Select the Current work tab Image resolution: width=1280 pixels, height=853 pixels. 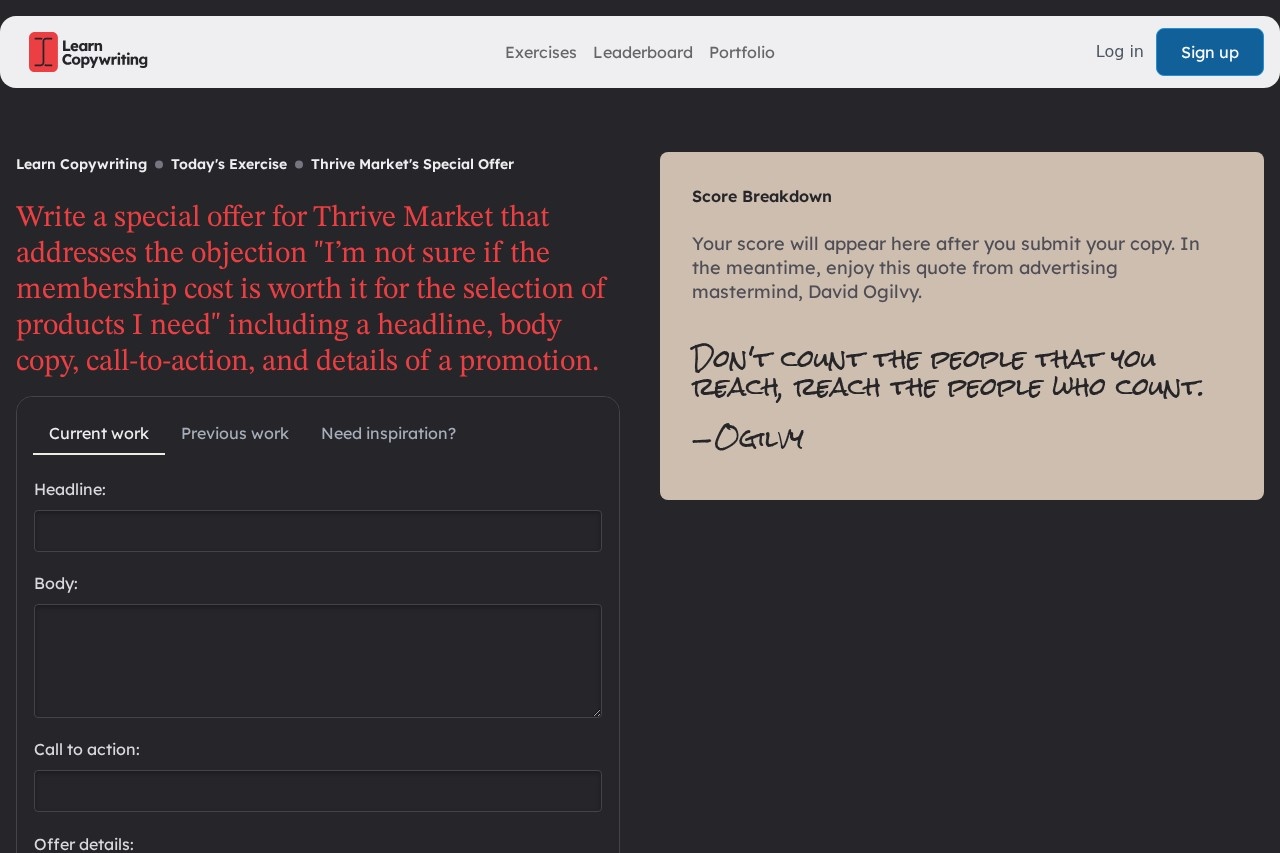tap(99, 433)
